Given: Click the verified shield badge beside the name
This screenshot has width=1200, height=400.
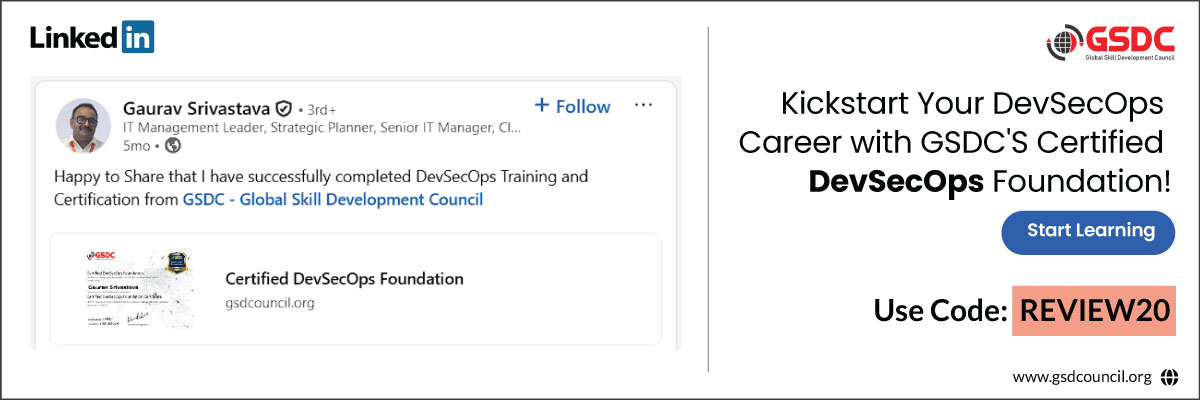Looking at the screenshot, I should (x=284, y=108).
